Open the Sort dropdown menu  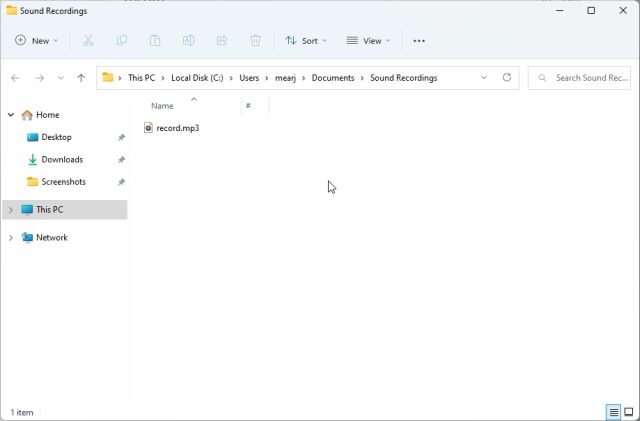(307, 41)
